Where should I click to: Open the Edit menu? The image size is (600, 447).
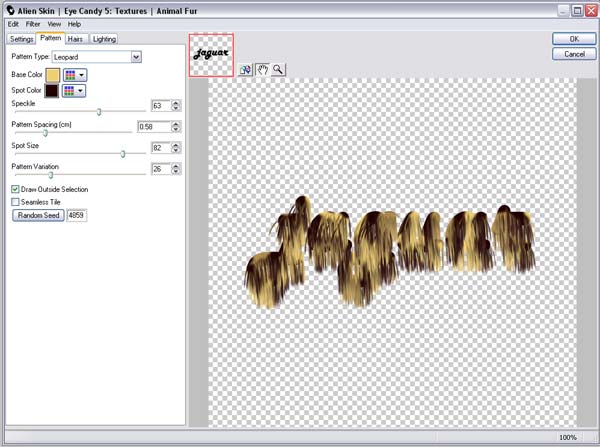(13, 24)
